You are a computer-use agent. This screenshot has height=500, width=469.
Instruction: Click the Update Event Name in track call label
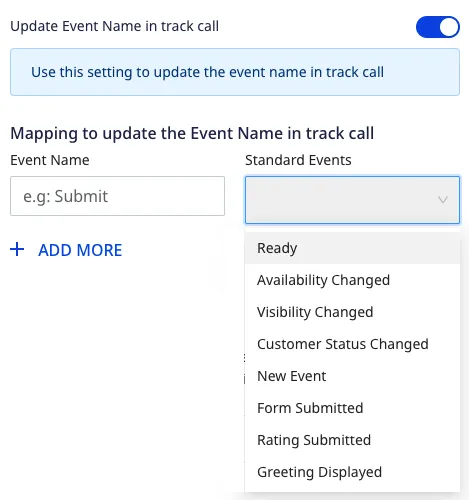[x=114, y=26]
